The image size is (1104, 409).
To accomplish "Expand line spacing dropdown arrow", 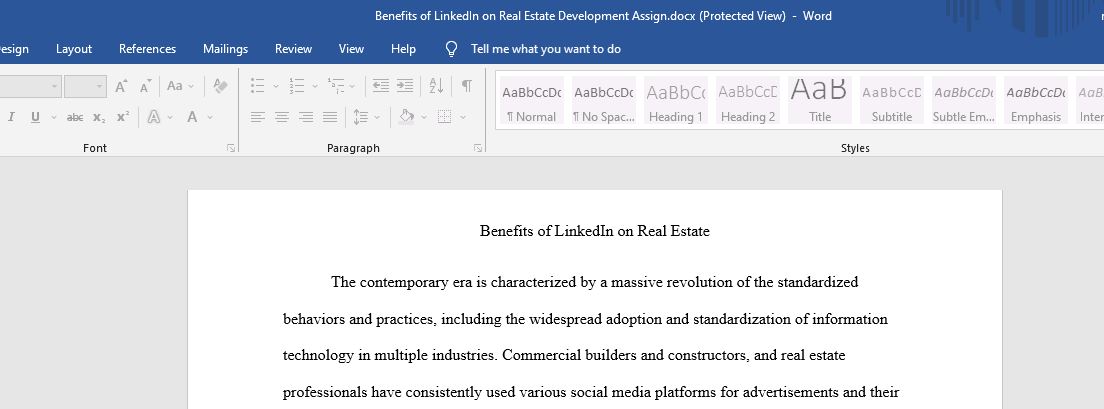I will (x=377, y=118).
